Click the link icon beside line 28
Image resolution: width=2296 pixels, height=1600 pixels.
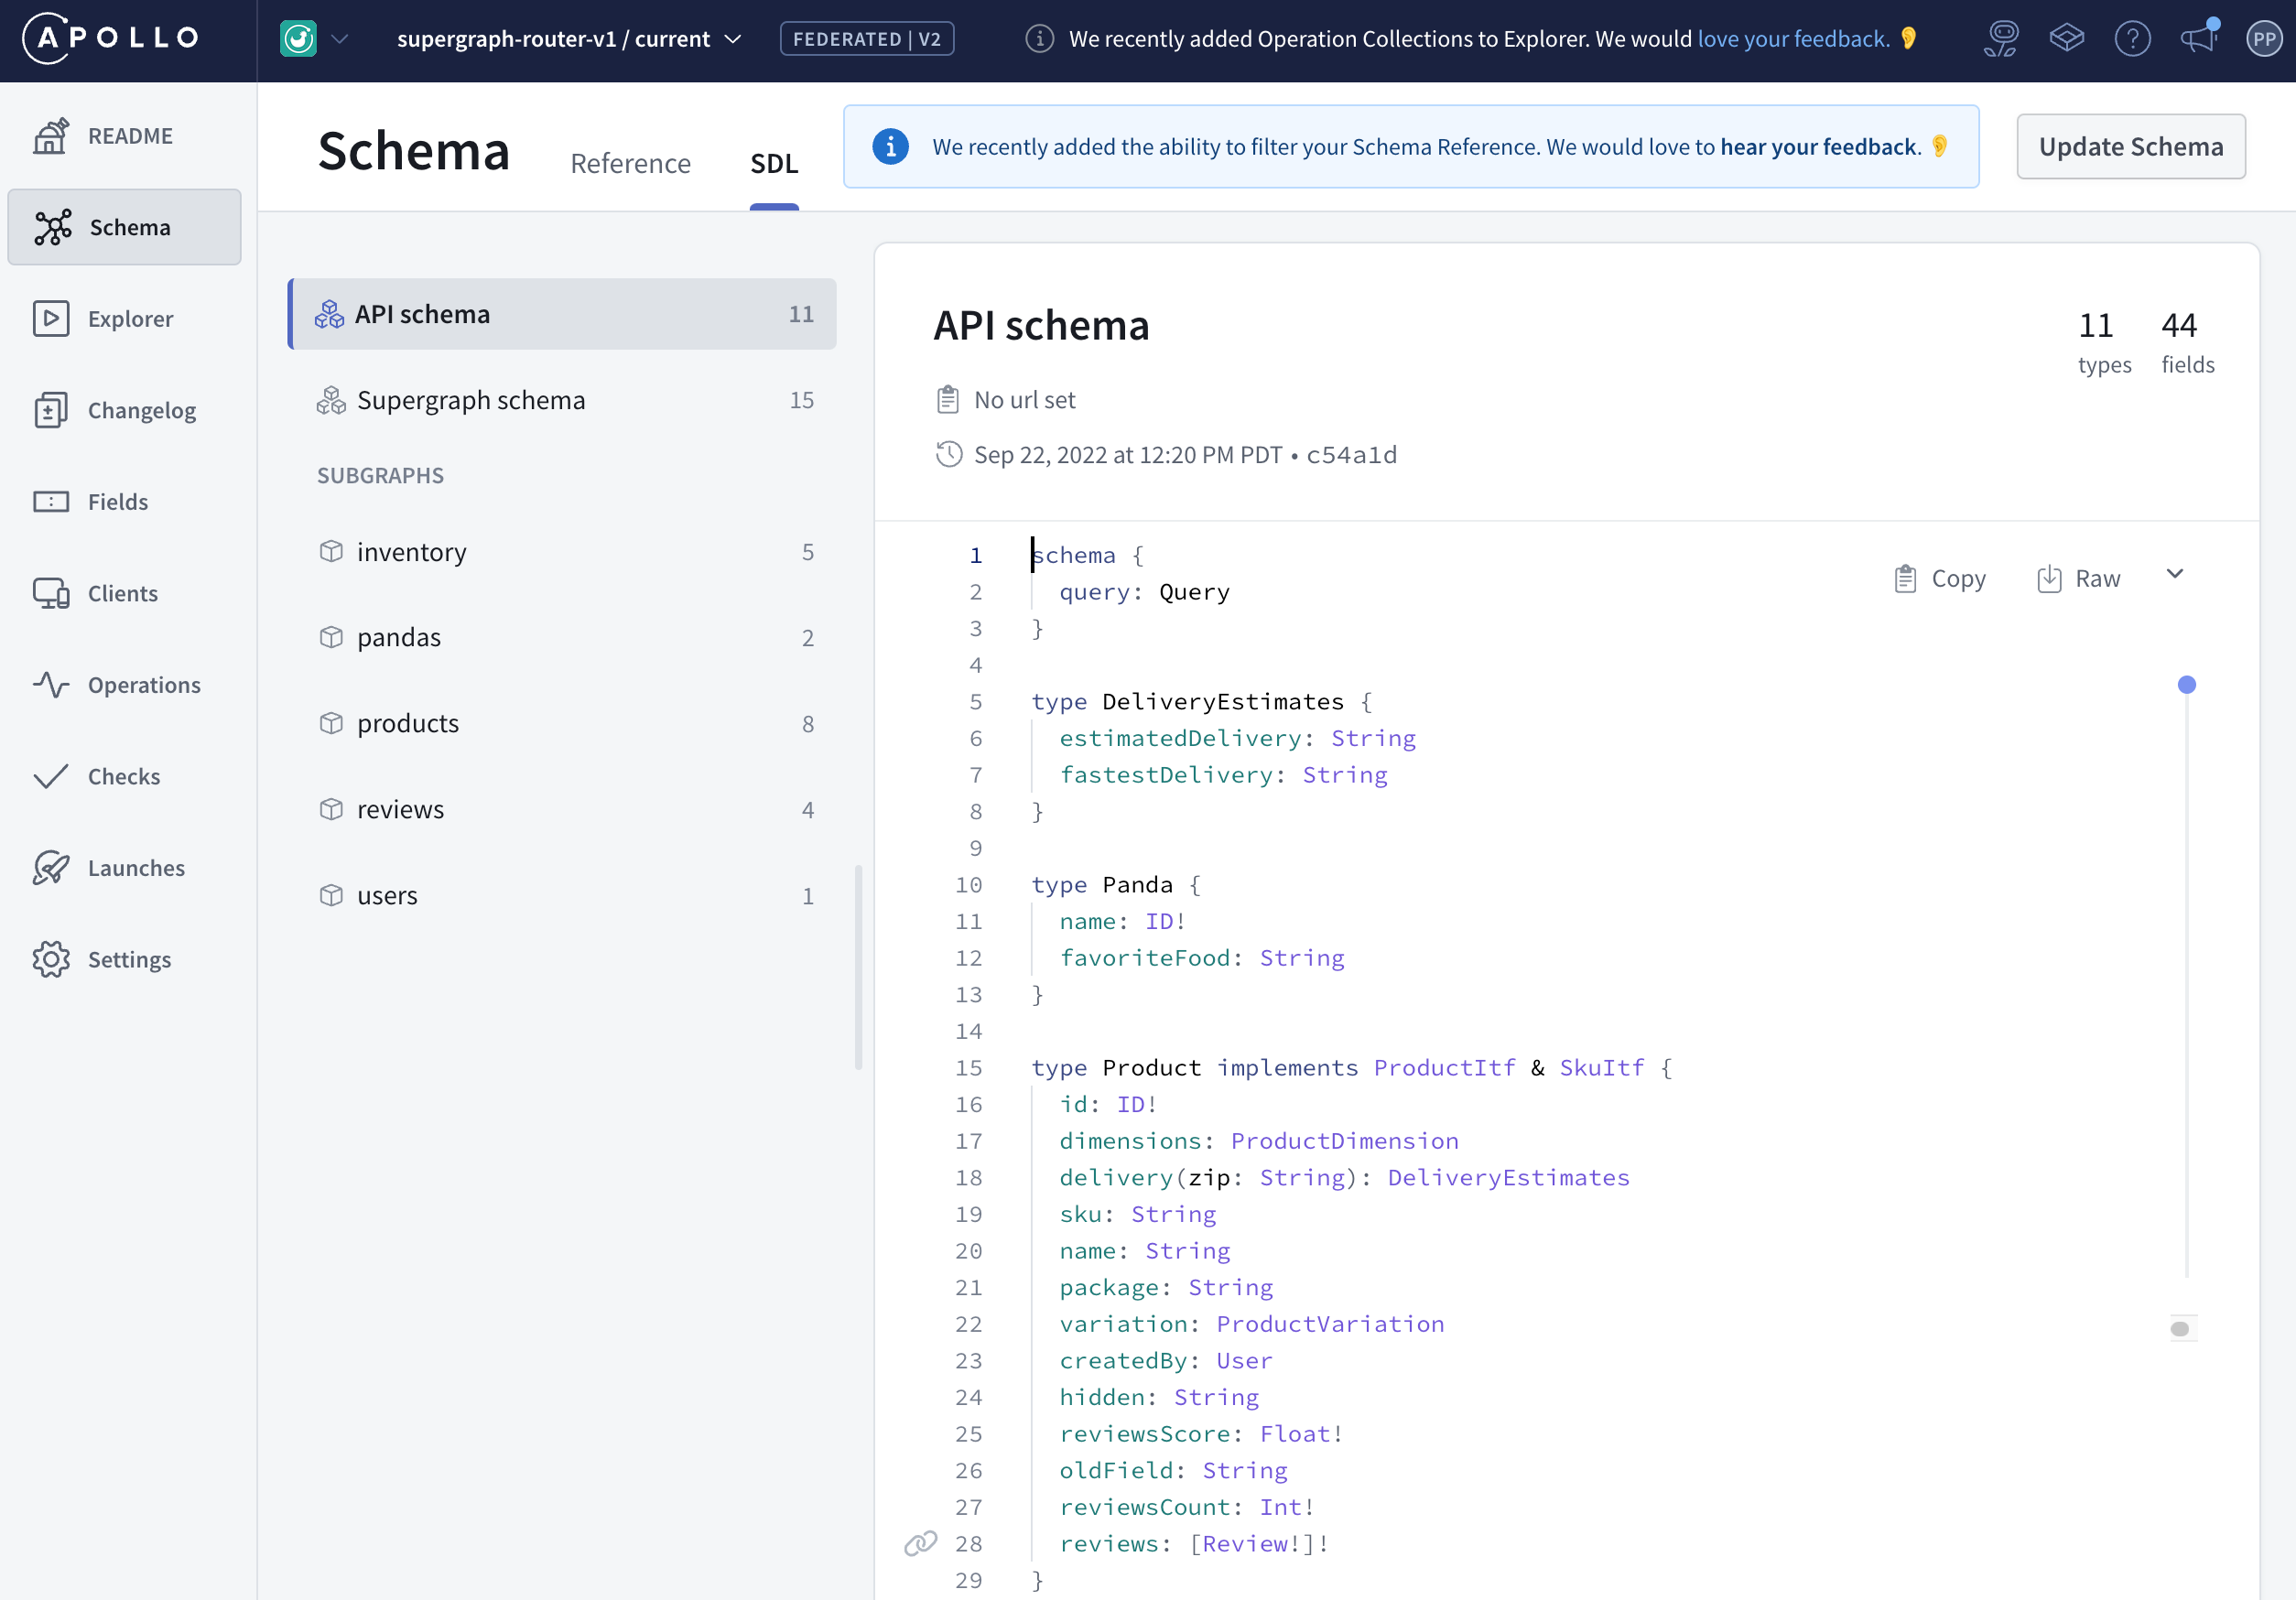point(920,1543)
